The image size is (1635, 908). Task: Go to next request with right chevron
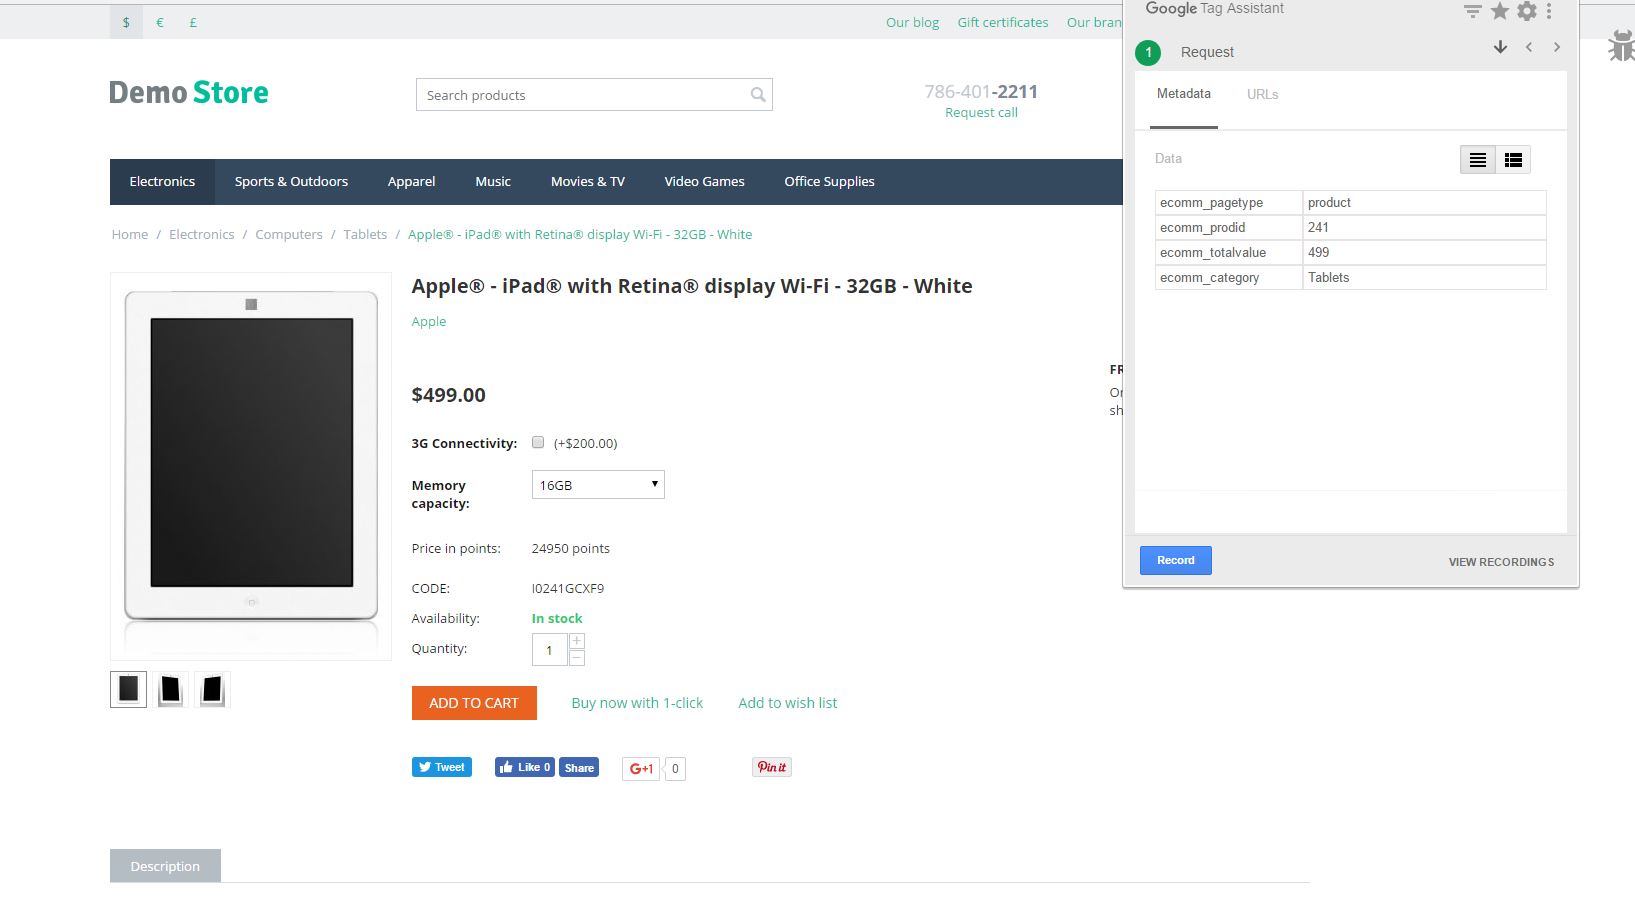[x=1556, y=47]
